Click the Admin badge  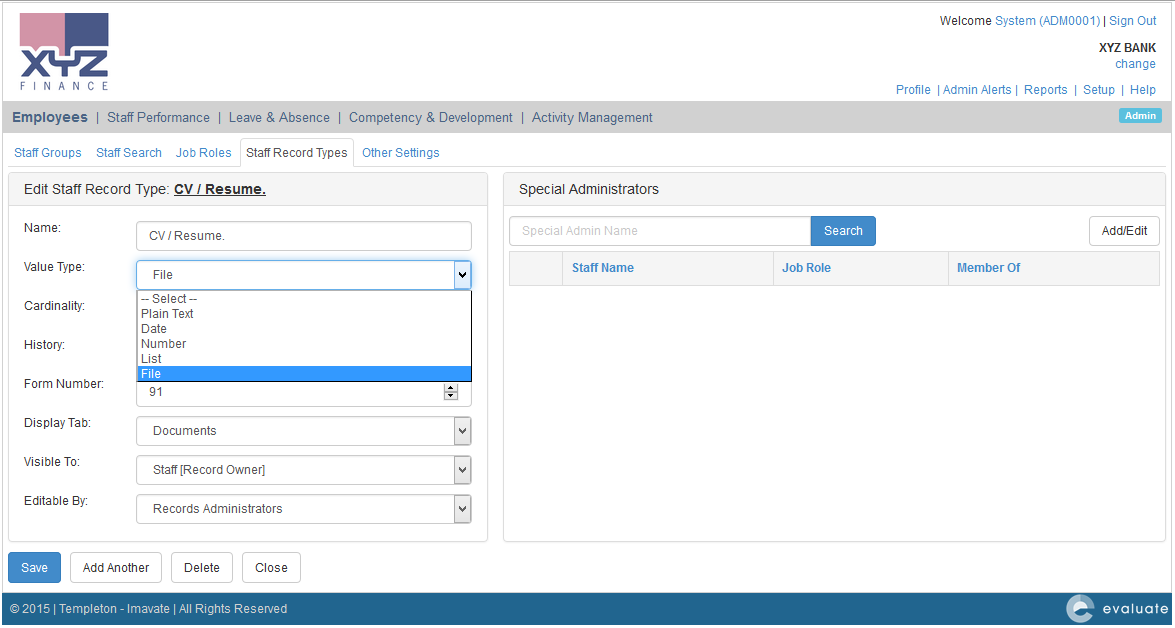[x=1140, y=116]
